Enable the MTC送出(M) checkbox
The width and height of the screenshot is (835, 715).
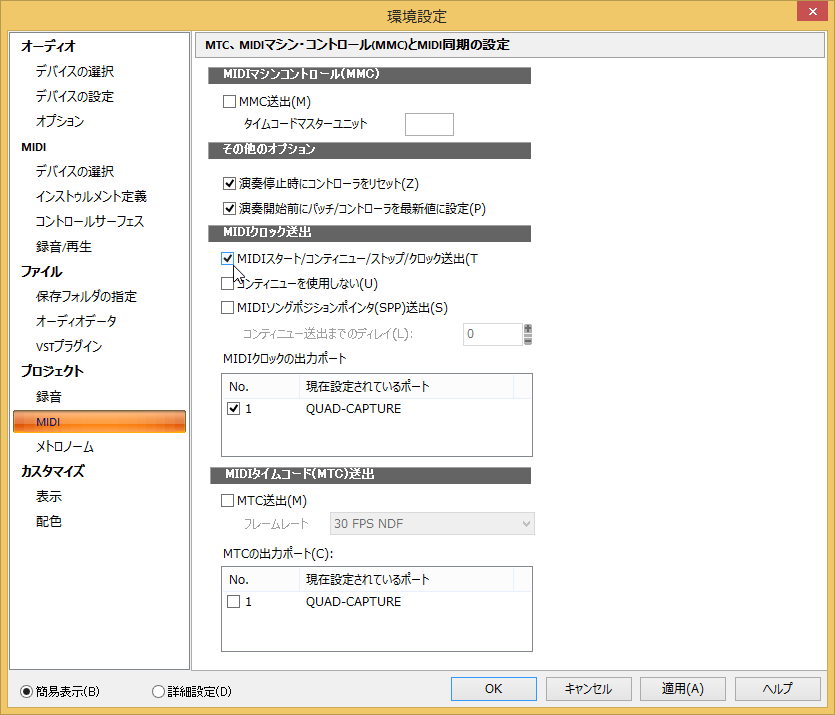pyautogui.click(x=227, y=500)
